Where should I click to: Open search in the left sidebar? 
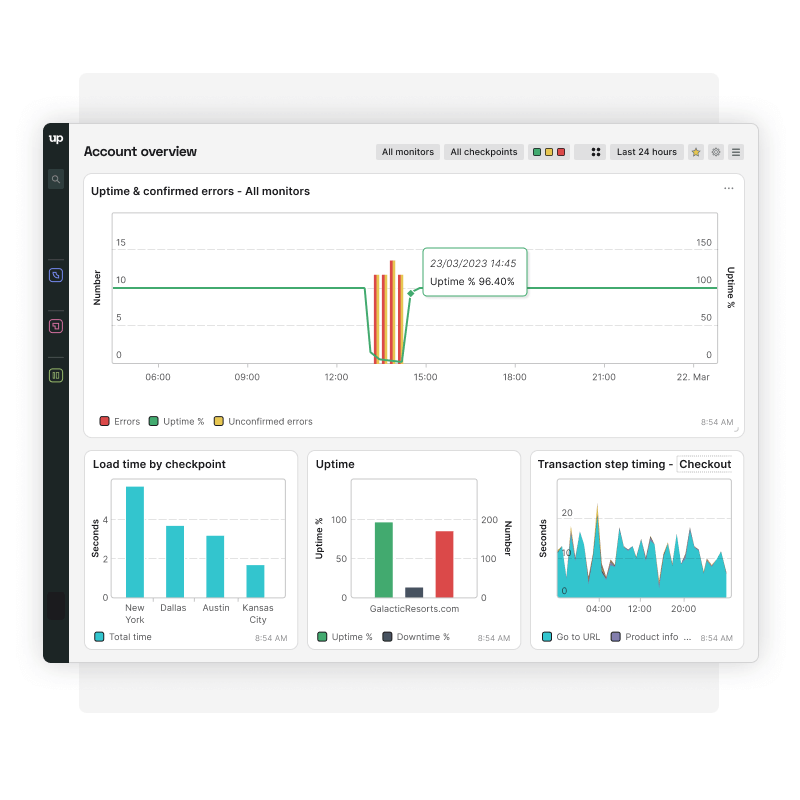[x=56, y=178]
